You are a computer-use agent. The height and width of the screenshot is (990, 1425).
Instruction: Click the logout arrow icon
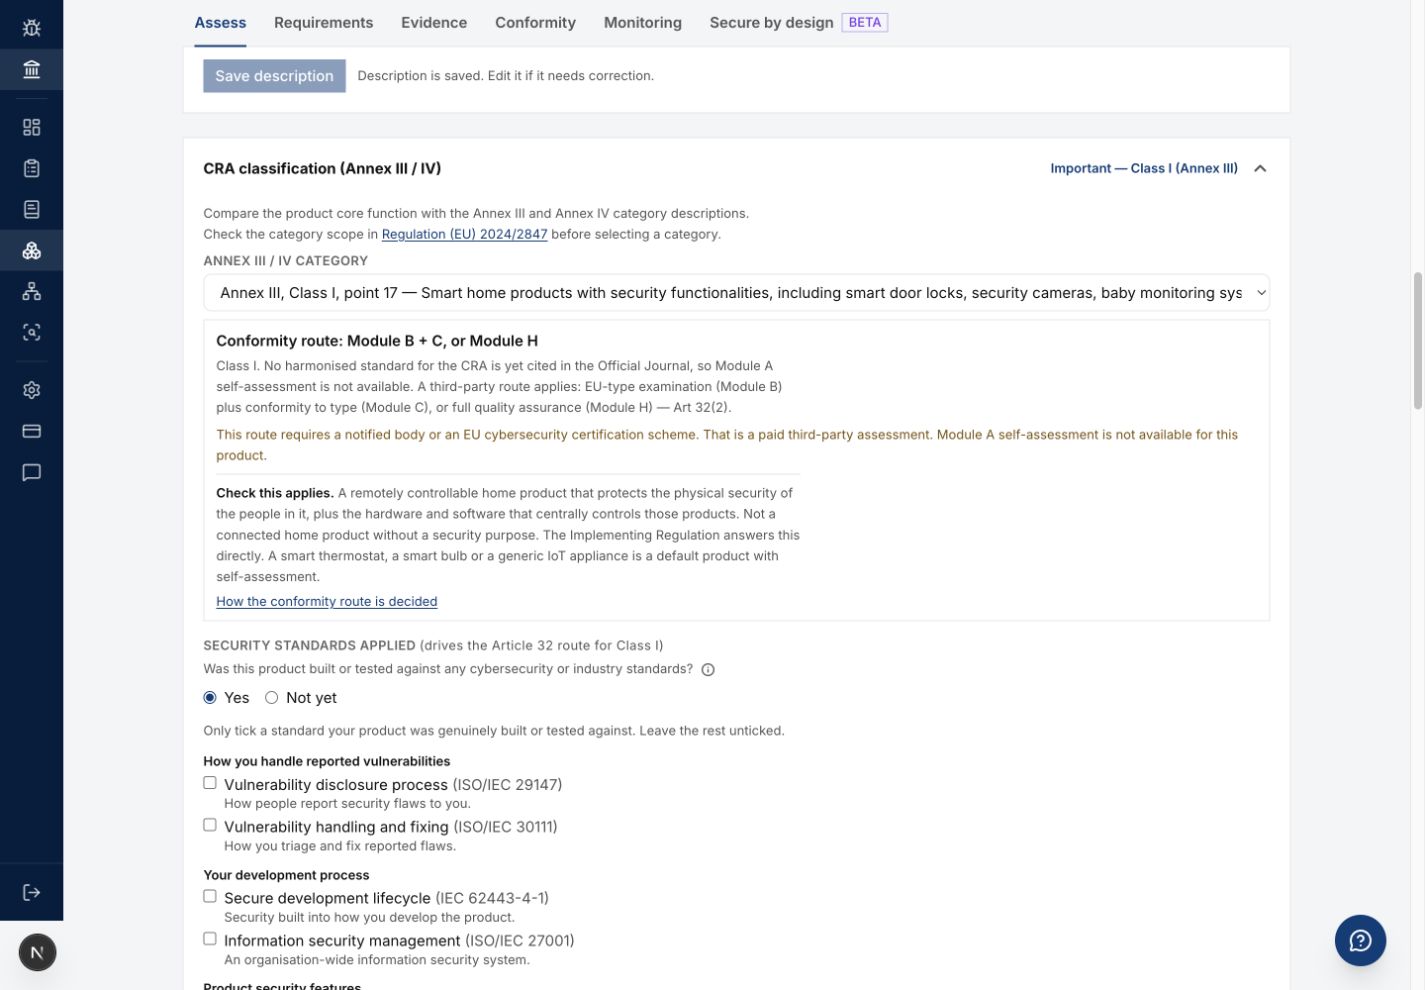(x=31, y=892)
